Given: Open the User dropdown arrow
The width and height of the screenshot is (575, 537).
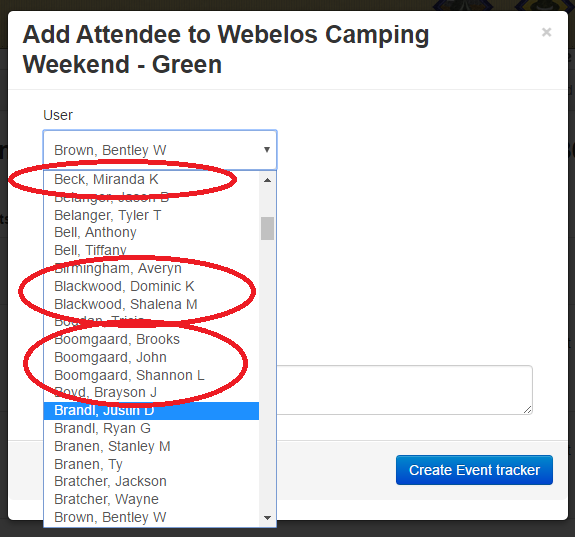Looking at the screenshot, I should click(x=267, y=150).
